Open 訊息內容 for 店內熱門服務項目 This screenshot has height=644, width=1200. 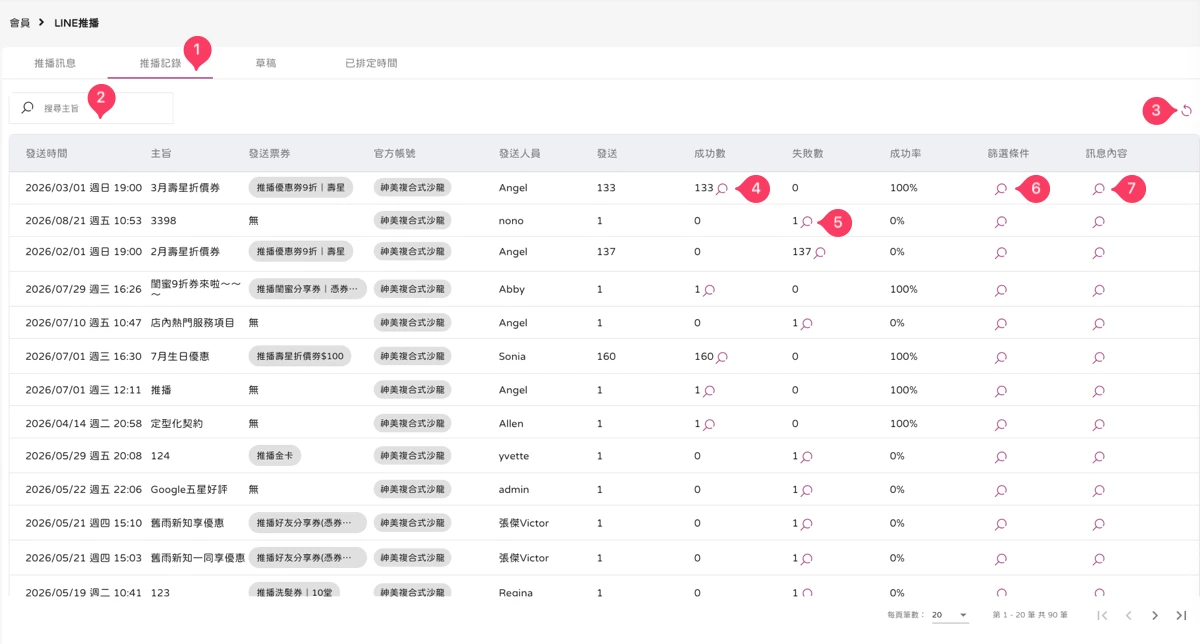coord(1099,324)
